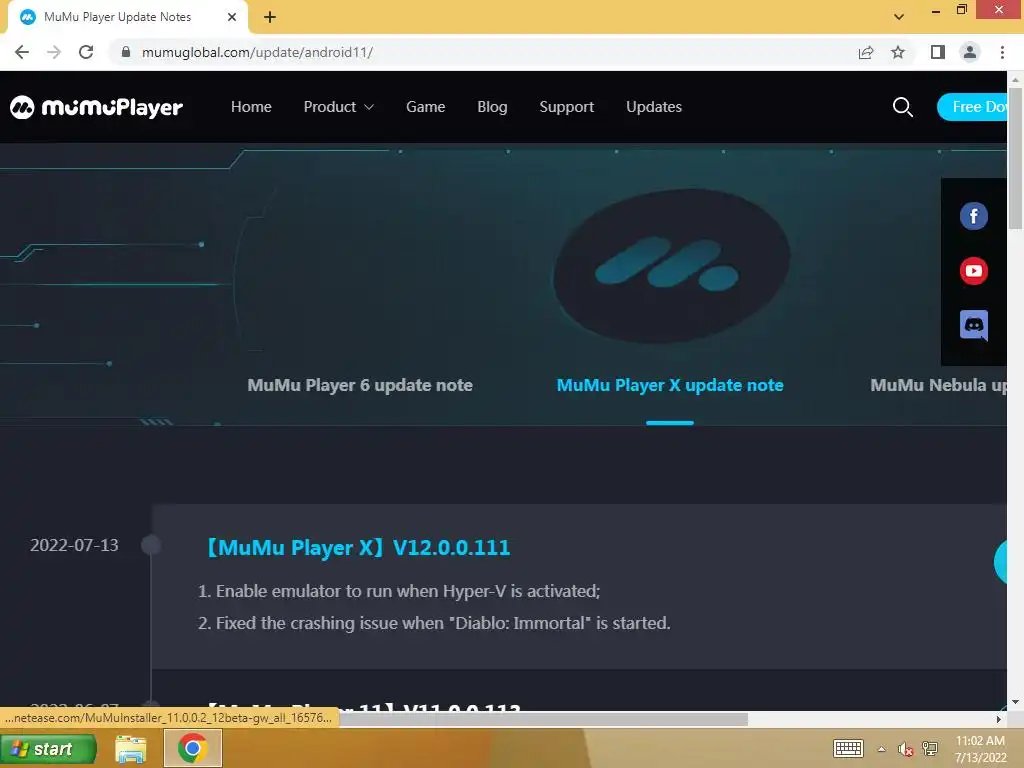Screen dimensions: 1024x768
Task: Click the vertical scrollbar up arrow
Action: pos(1015,79)
